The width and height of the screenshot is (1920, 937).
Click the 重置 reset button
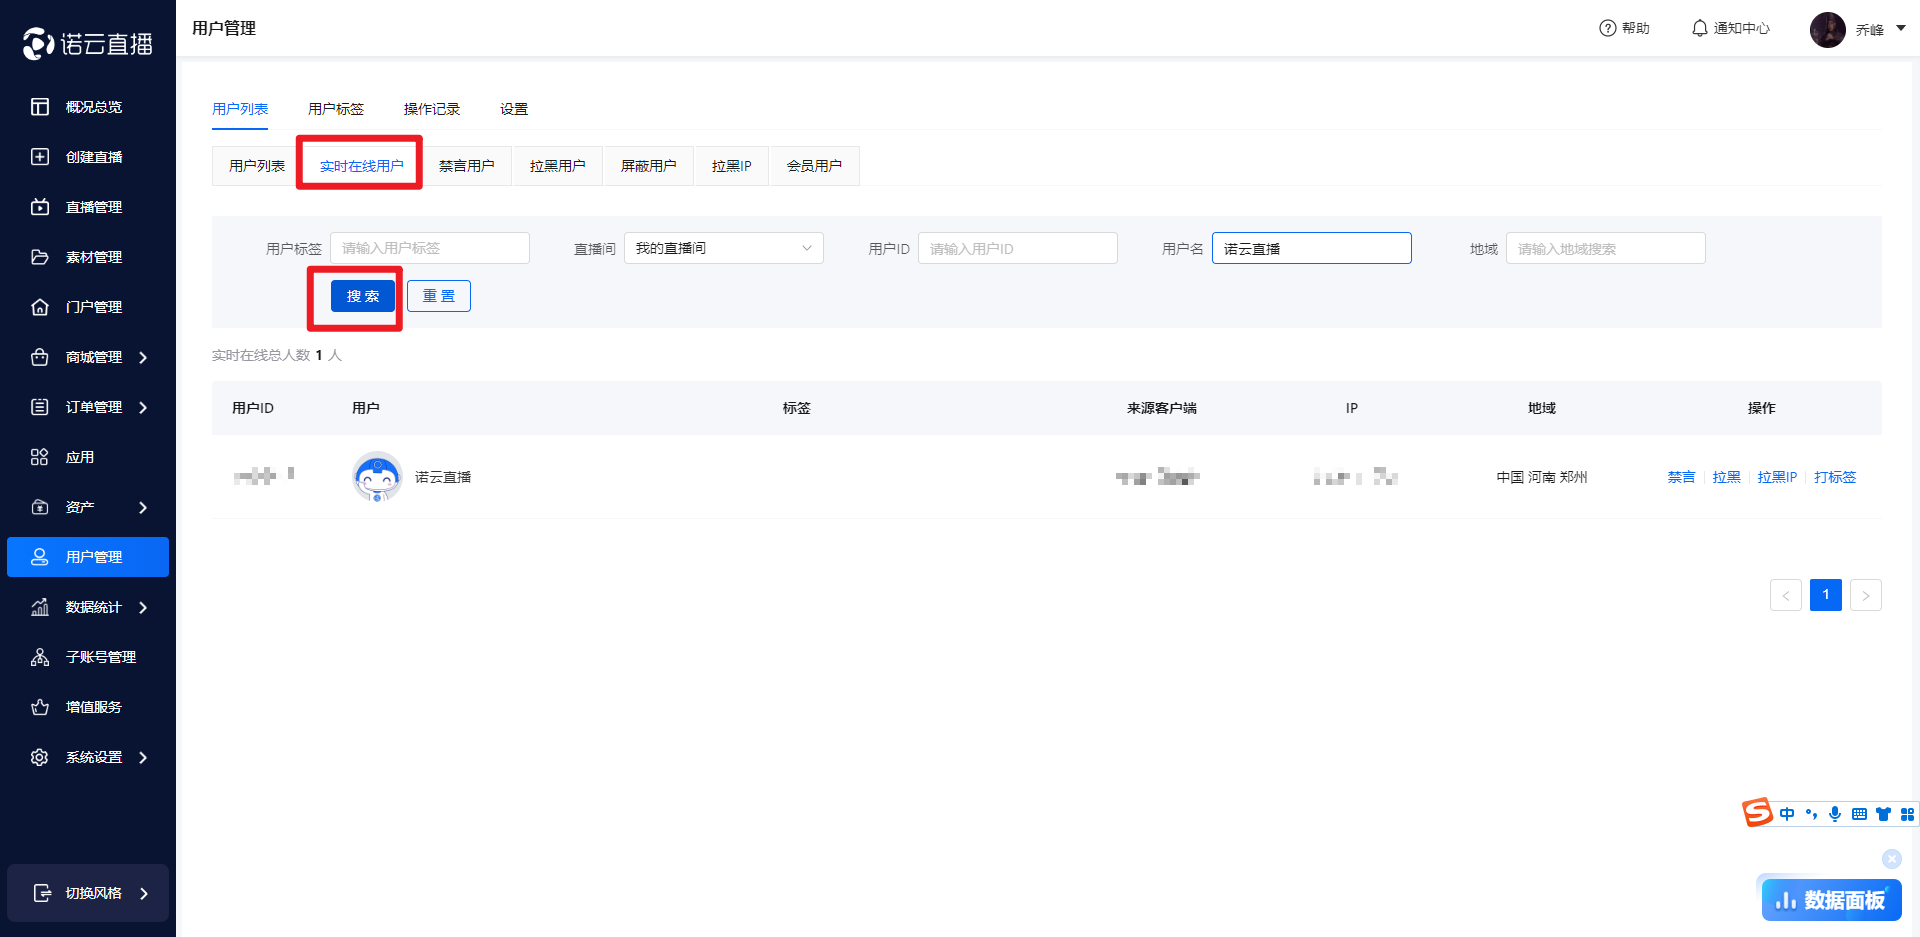(438, 296)
